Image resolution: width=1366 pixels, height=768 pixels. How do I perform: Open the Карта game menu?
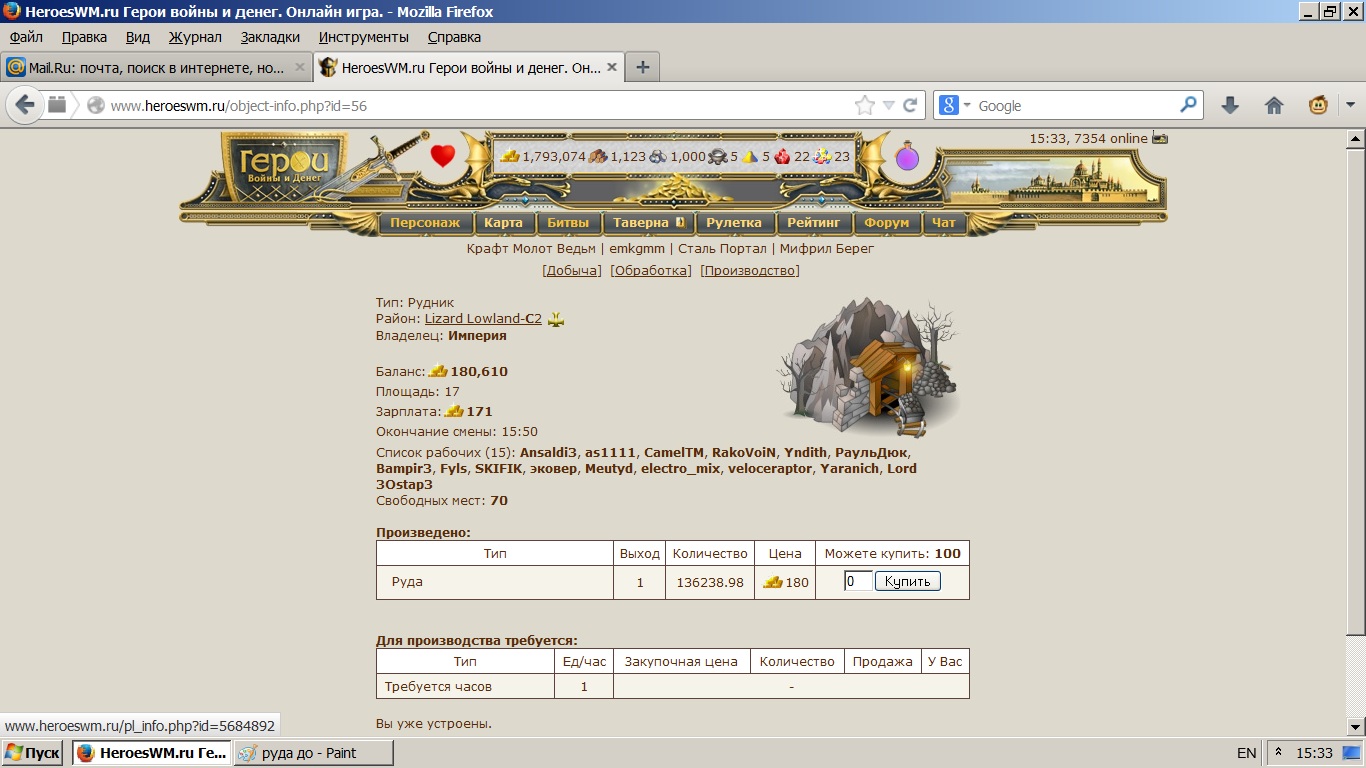click(503, 223)
